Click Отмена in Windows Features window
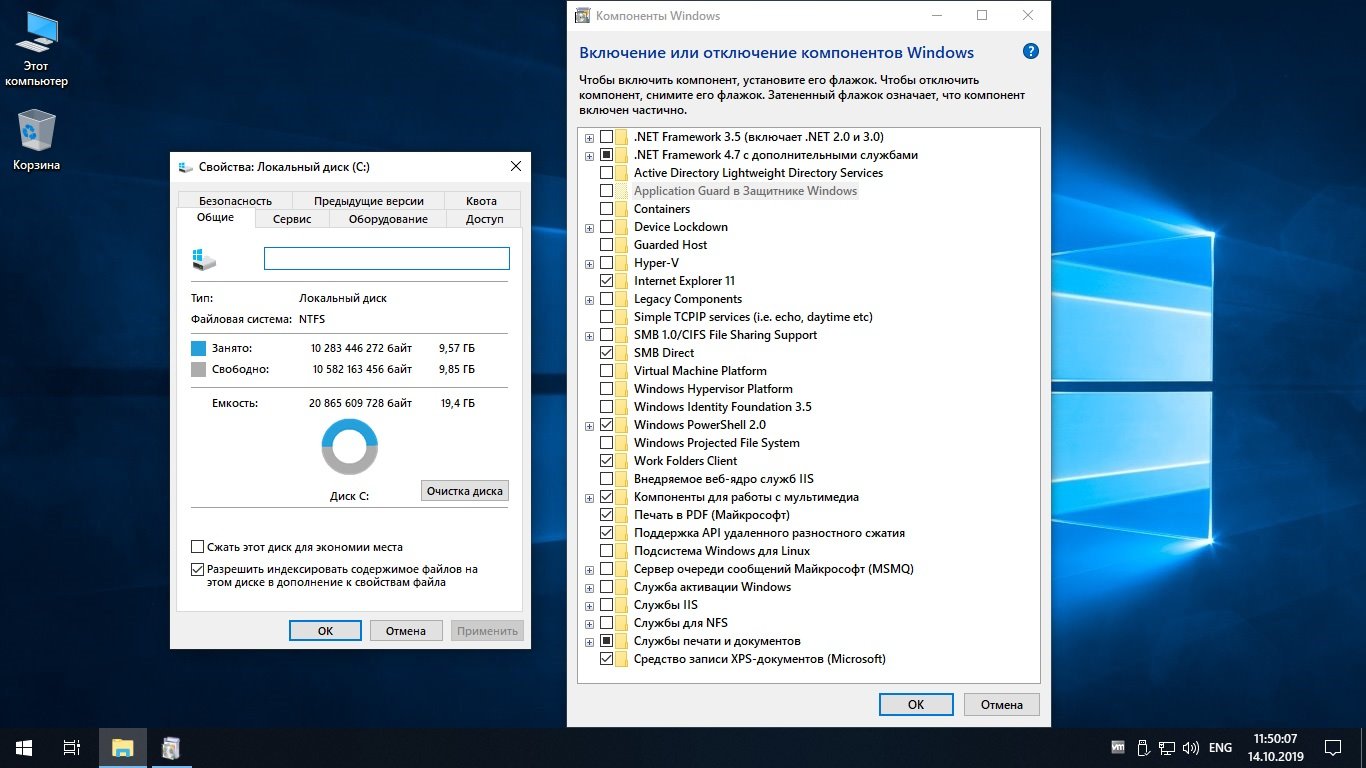Screen dimensions: 1366x768 [1001, 704]
